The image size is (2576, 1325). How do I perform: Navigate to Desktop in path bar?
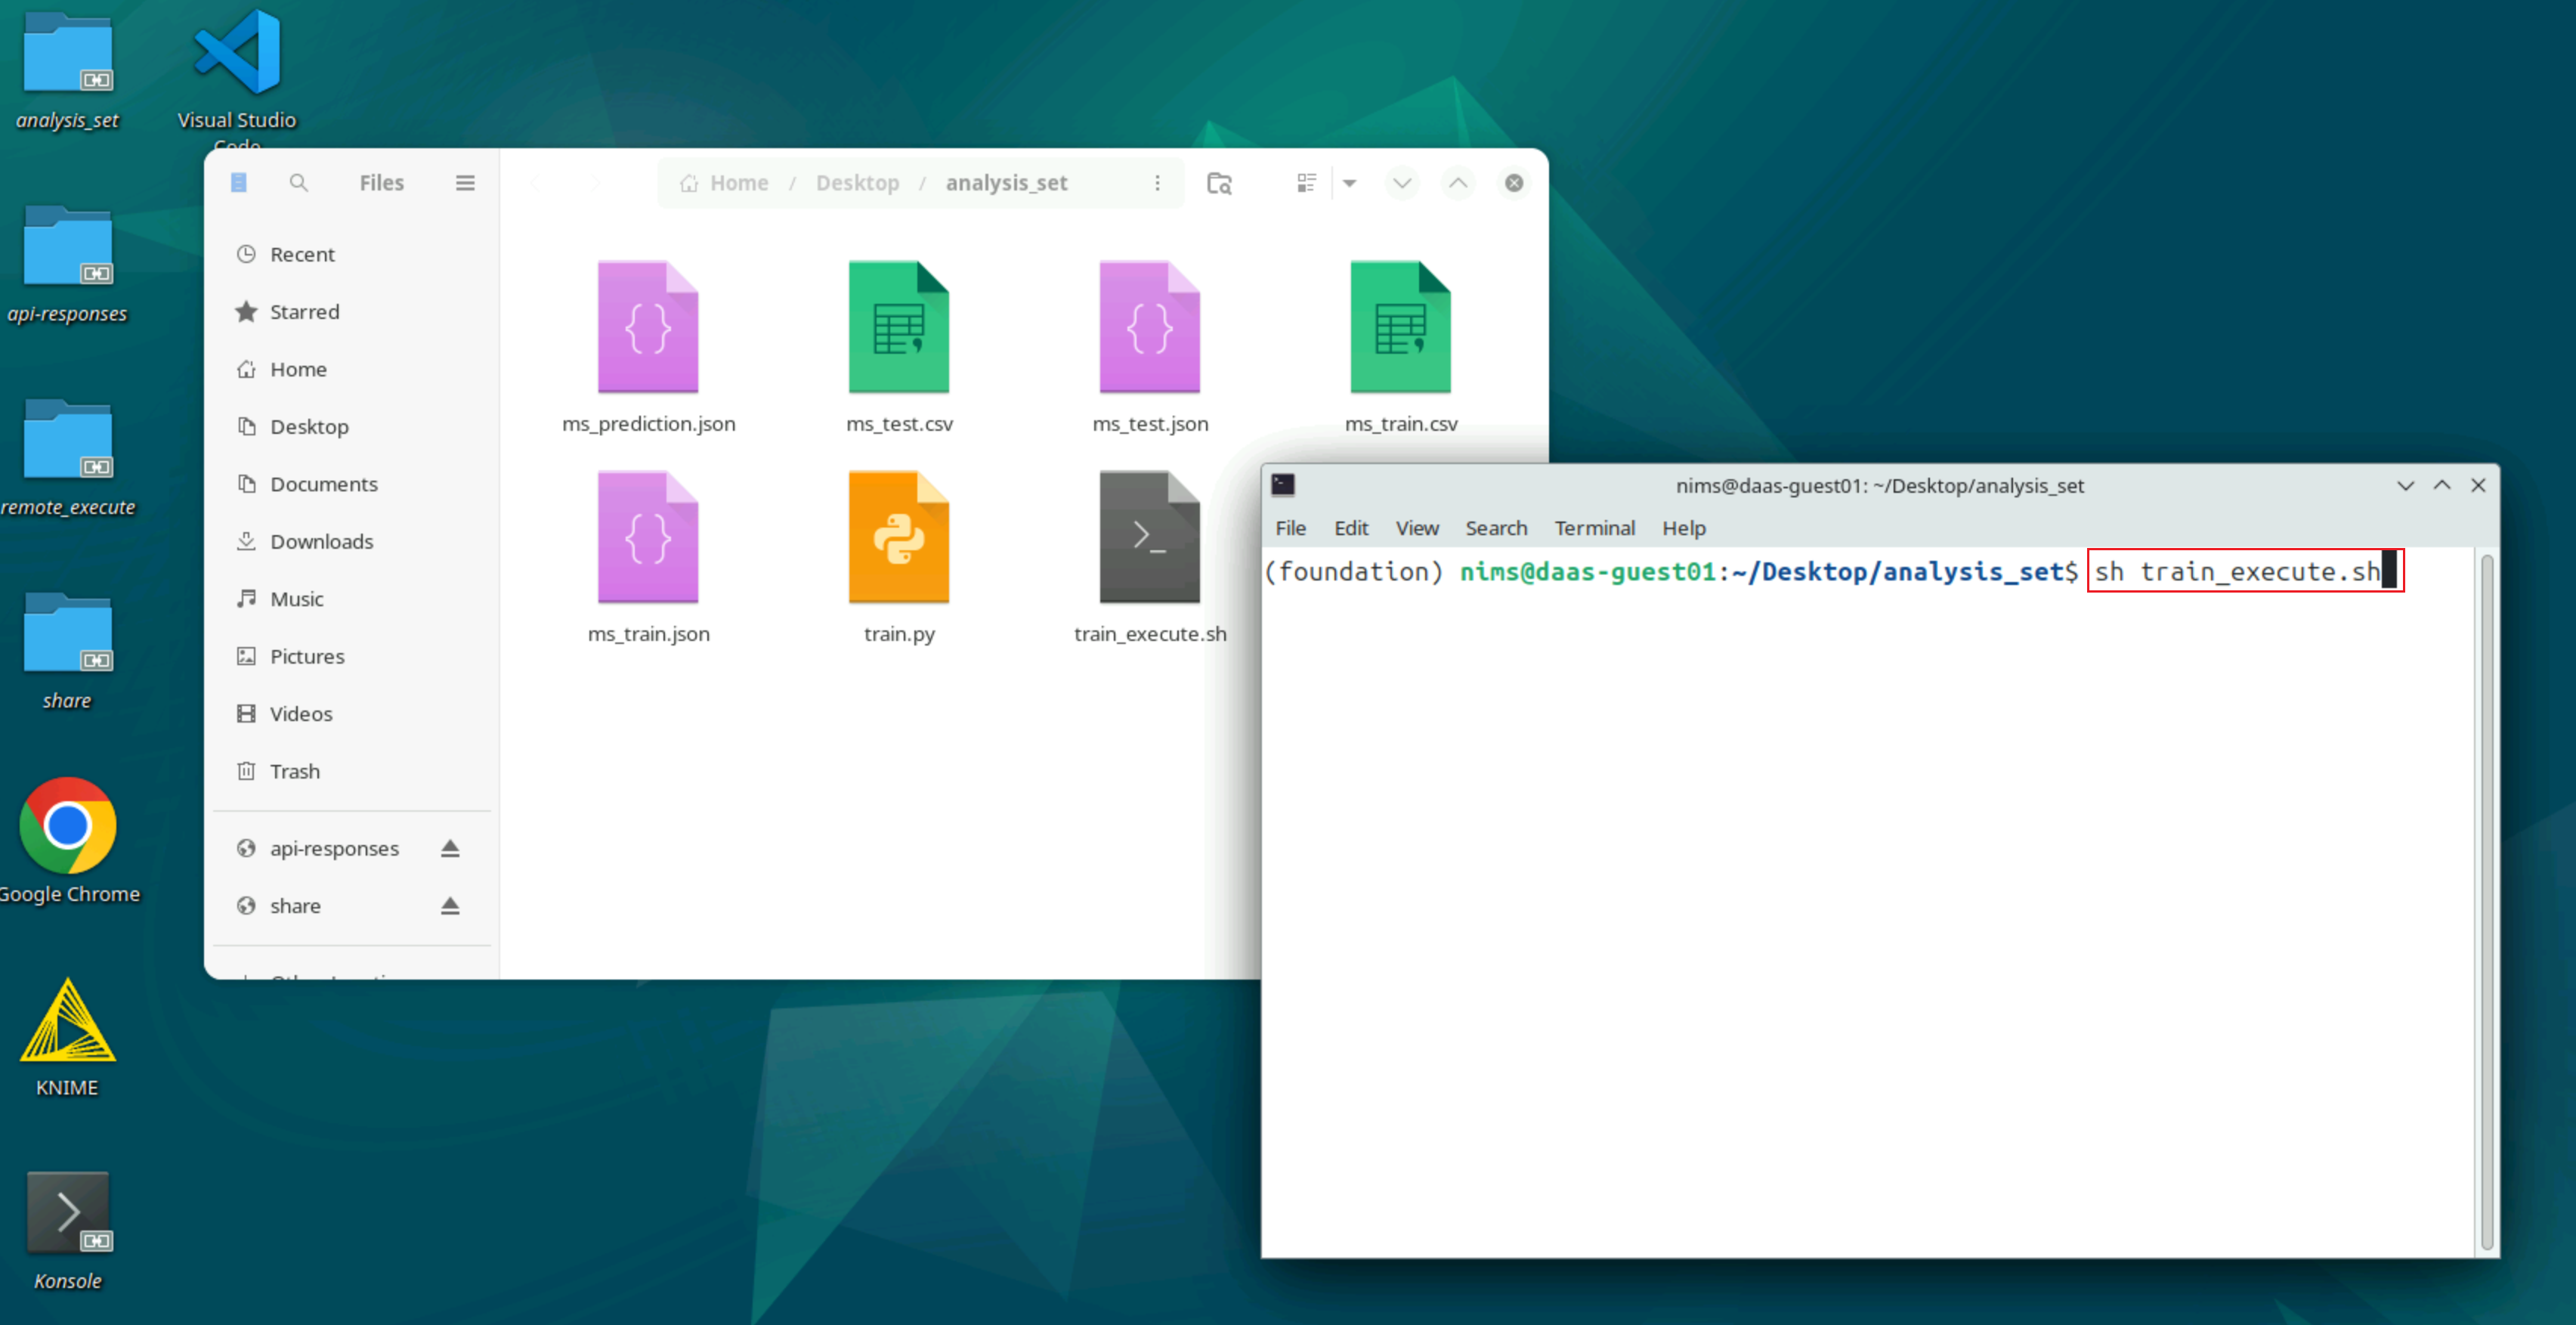click(857, 183)
